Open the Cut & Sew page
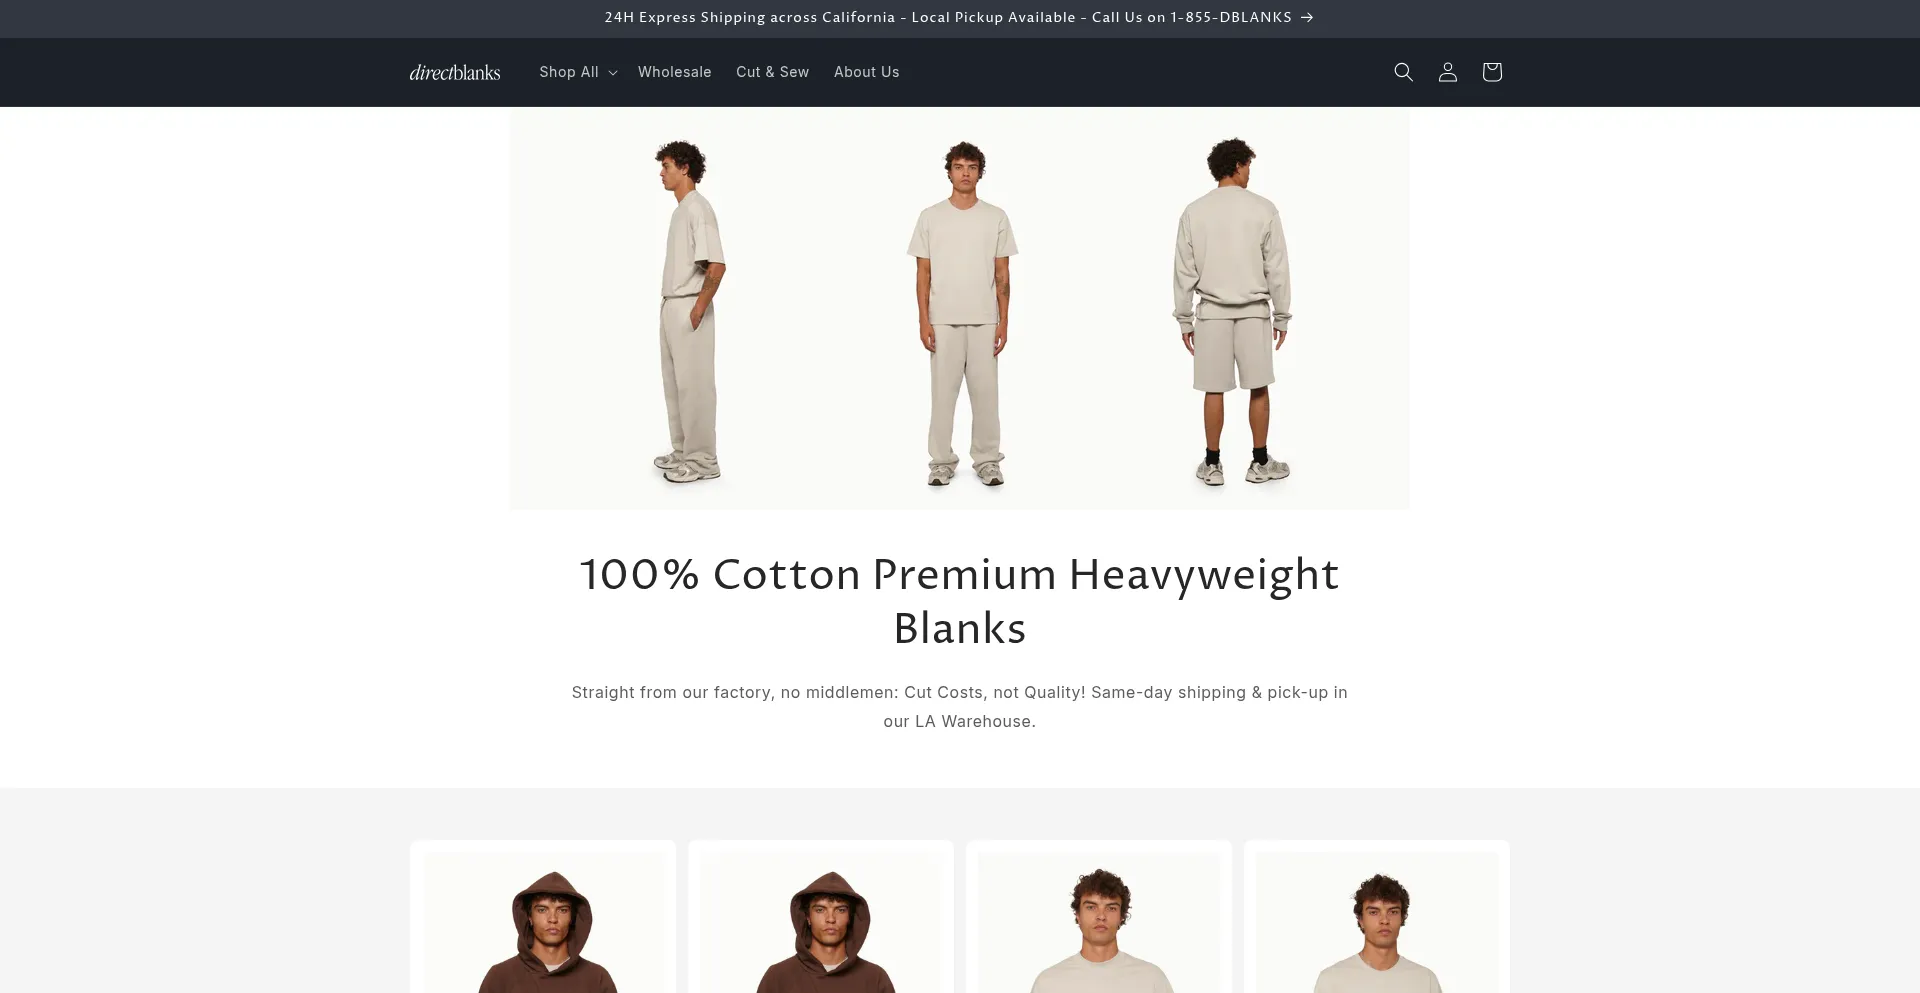Screen dimensions: 1920x993 point(772,72)
